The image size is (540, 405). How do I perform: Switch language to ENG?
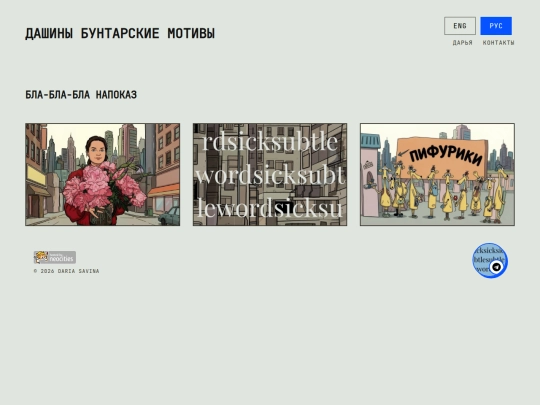pos(460,26)
